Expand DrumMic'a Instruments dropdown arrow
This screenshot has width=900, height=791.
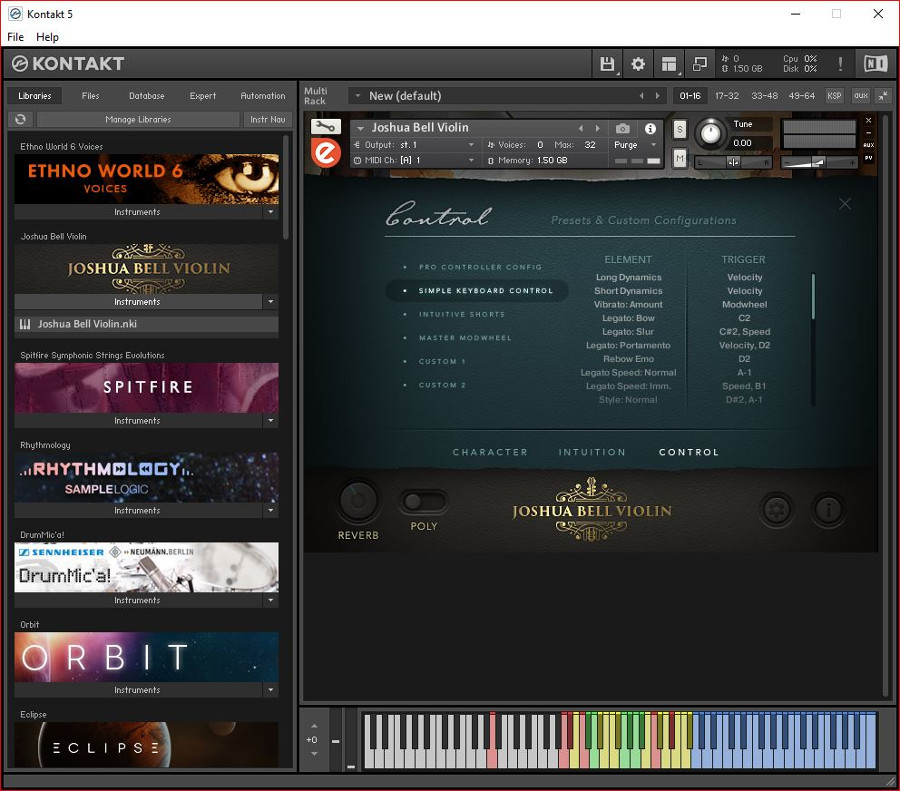[270, 600]
